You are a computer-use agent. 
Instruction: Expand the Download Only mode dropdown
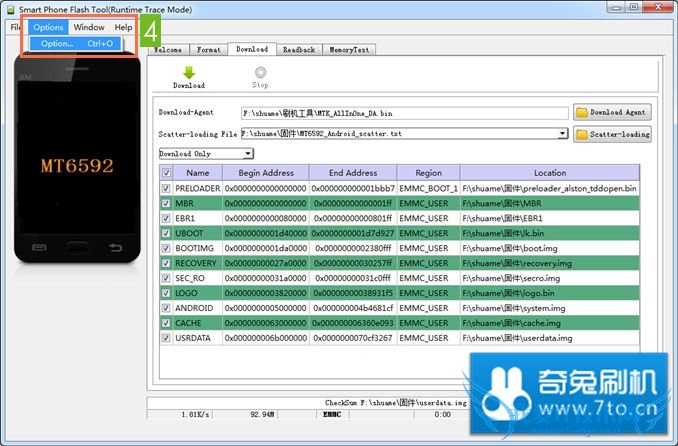(248, 154)
